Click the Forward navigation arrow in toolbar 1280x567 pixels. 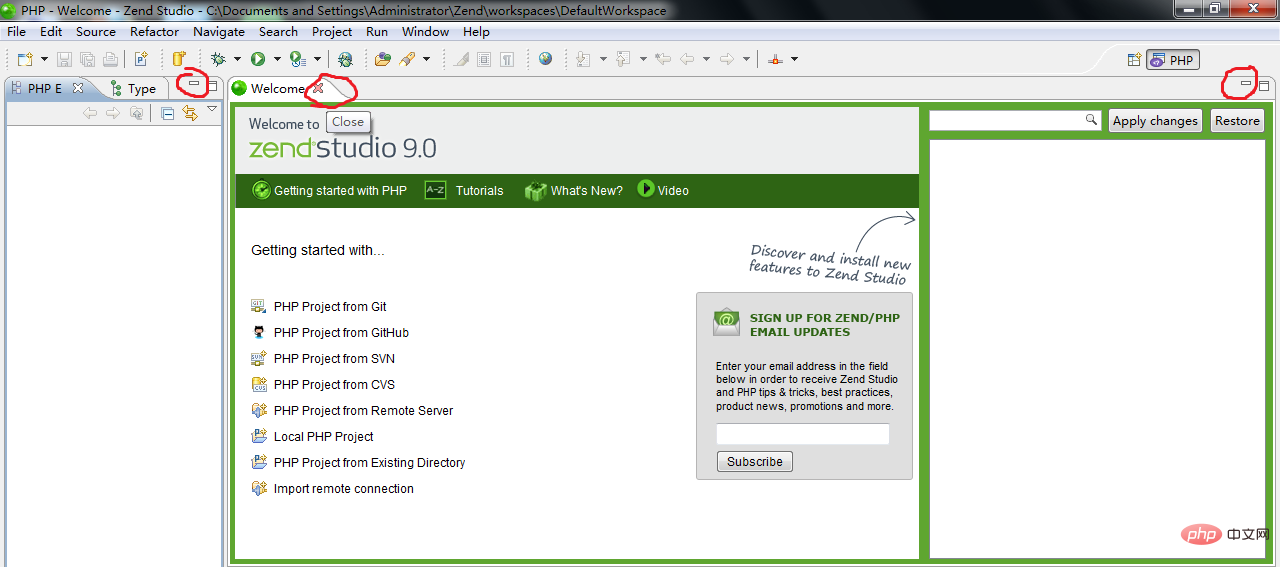pyautogui.click(x=727, y=60)
